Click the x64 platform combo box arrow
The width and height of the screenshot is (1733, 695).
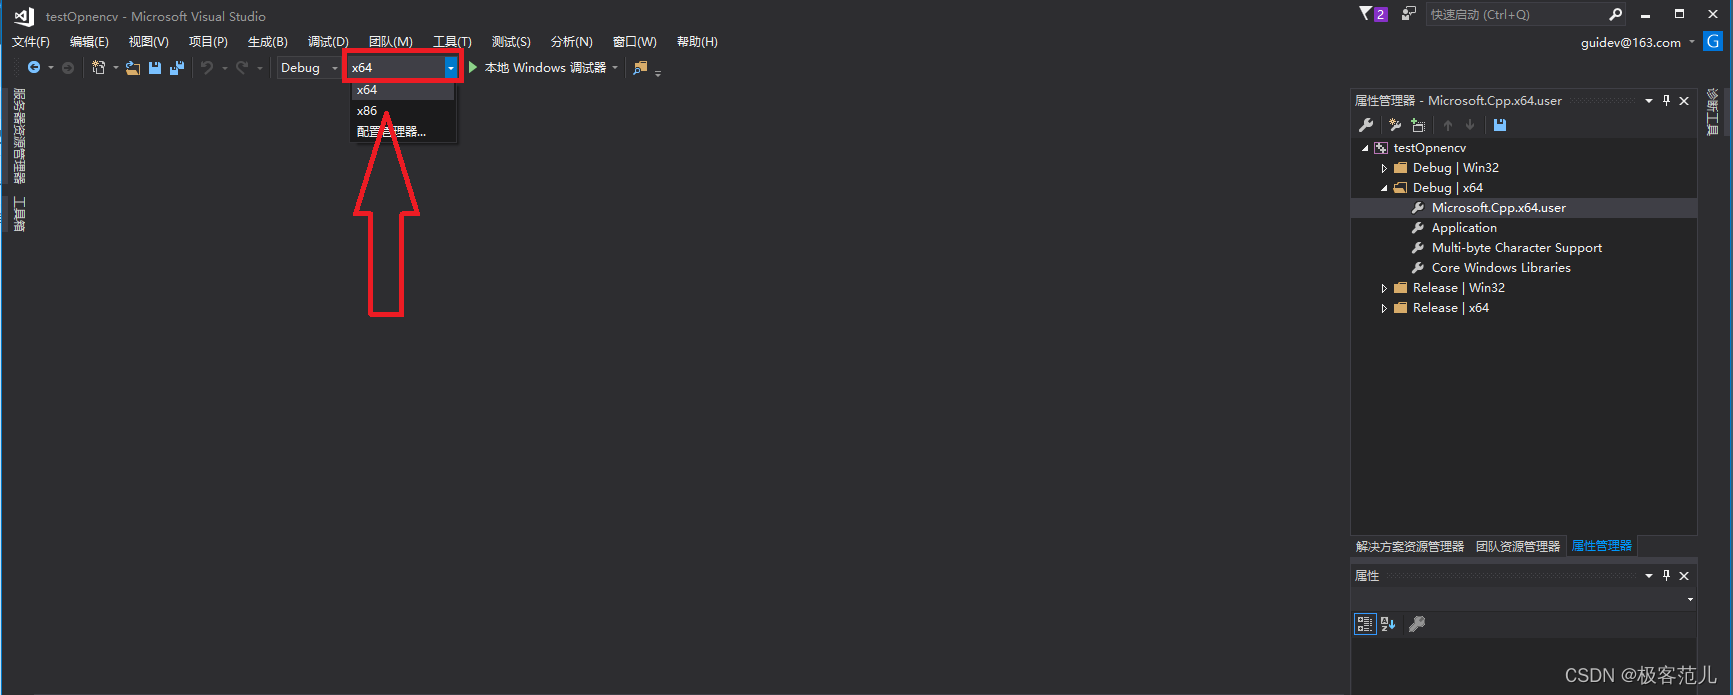pyautogui.click(x=451, y=68)
